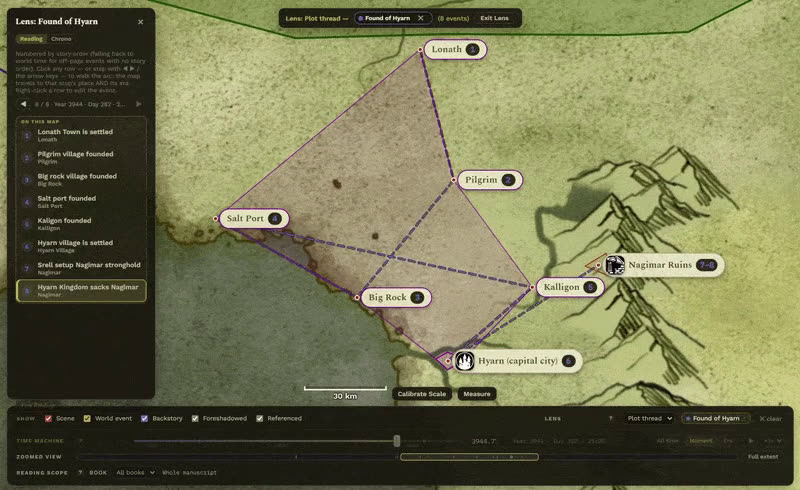Select 'Big rock village founded' event row
The width and height of the screenshot is (800, 490).
click(82, 180)
